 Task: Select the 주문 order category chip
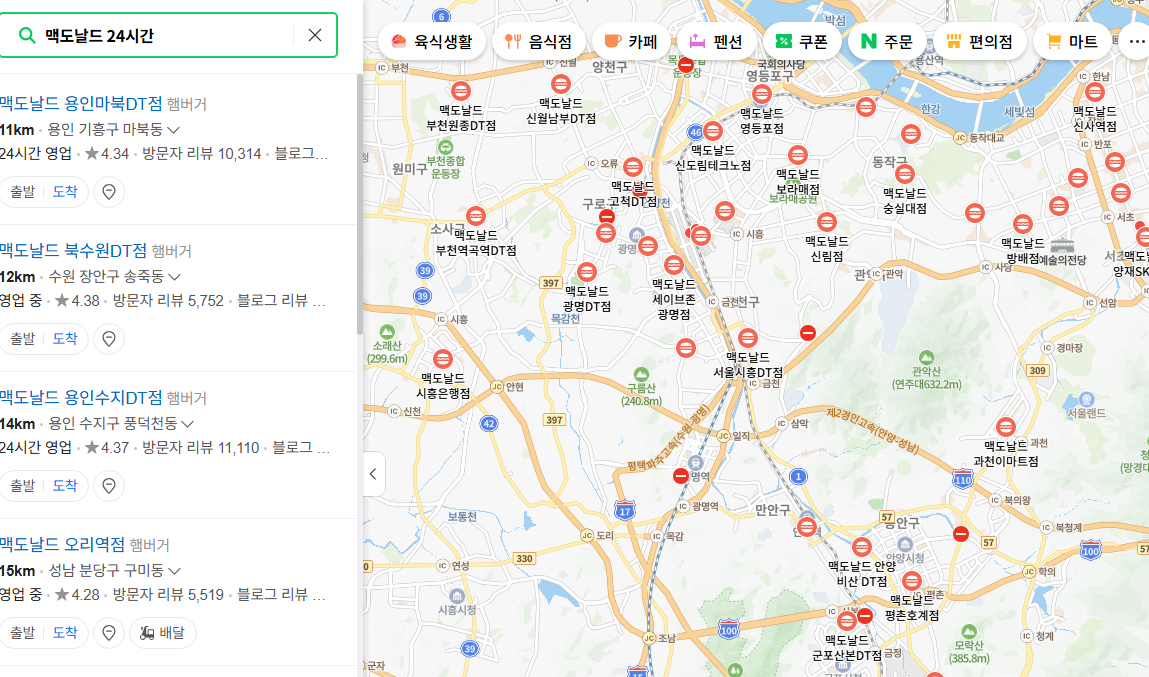click(887, 42)
